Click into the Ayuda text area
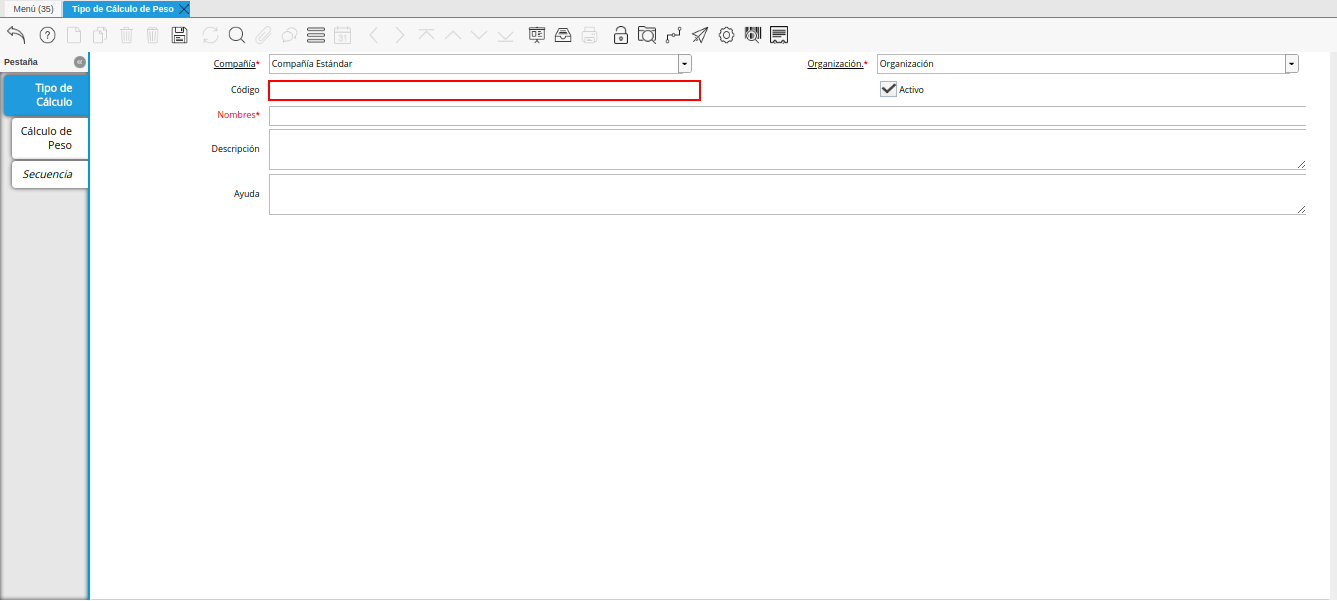This screenshot has width=1337, height=601. [x=787, y=194]
